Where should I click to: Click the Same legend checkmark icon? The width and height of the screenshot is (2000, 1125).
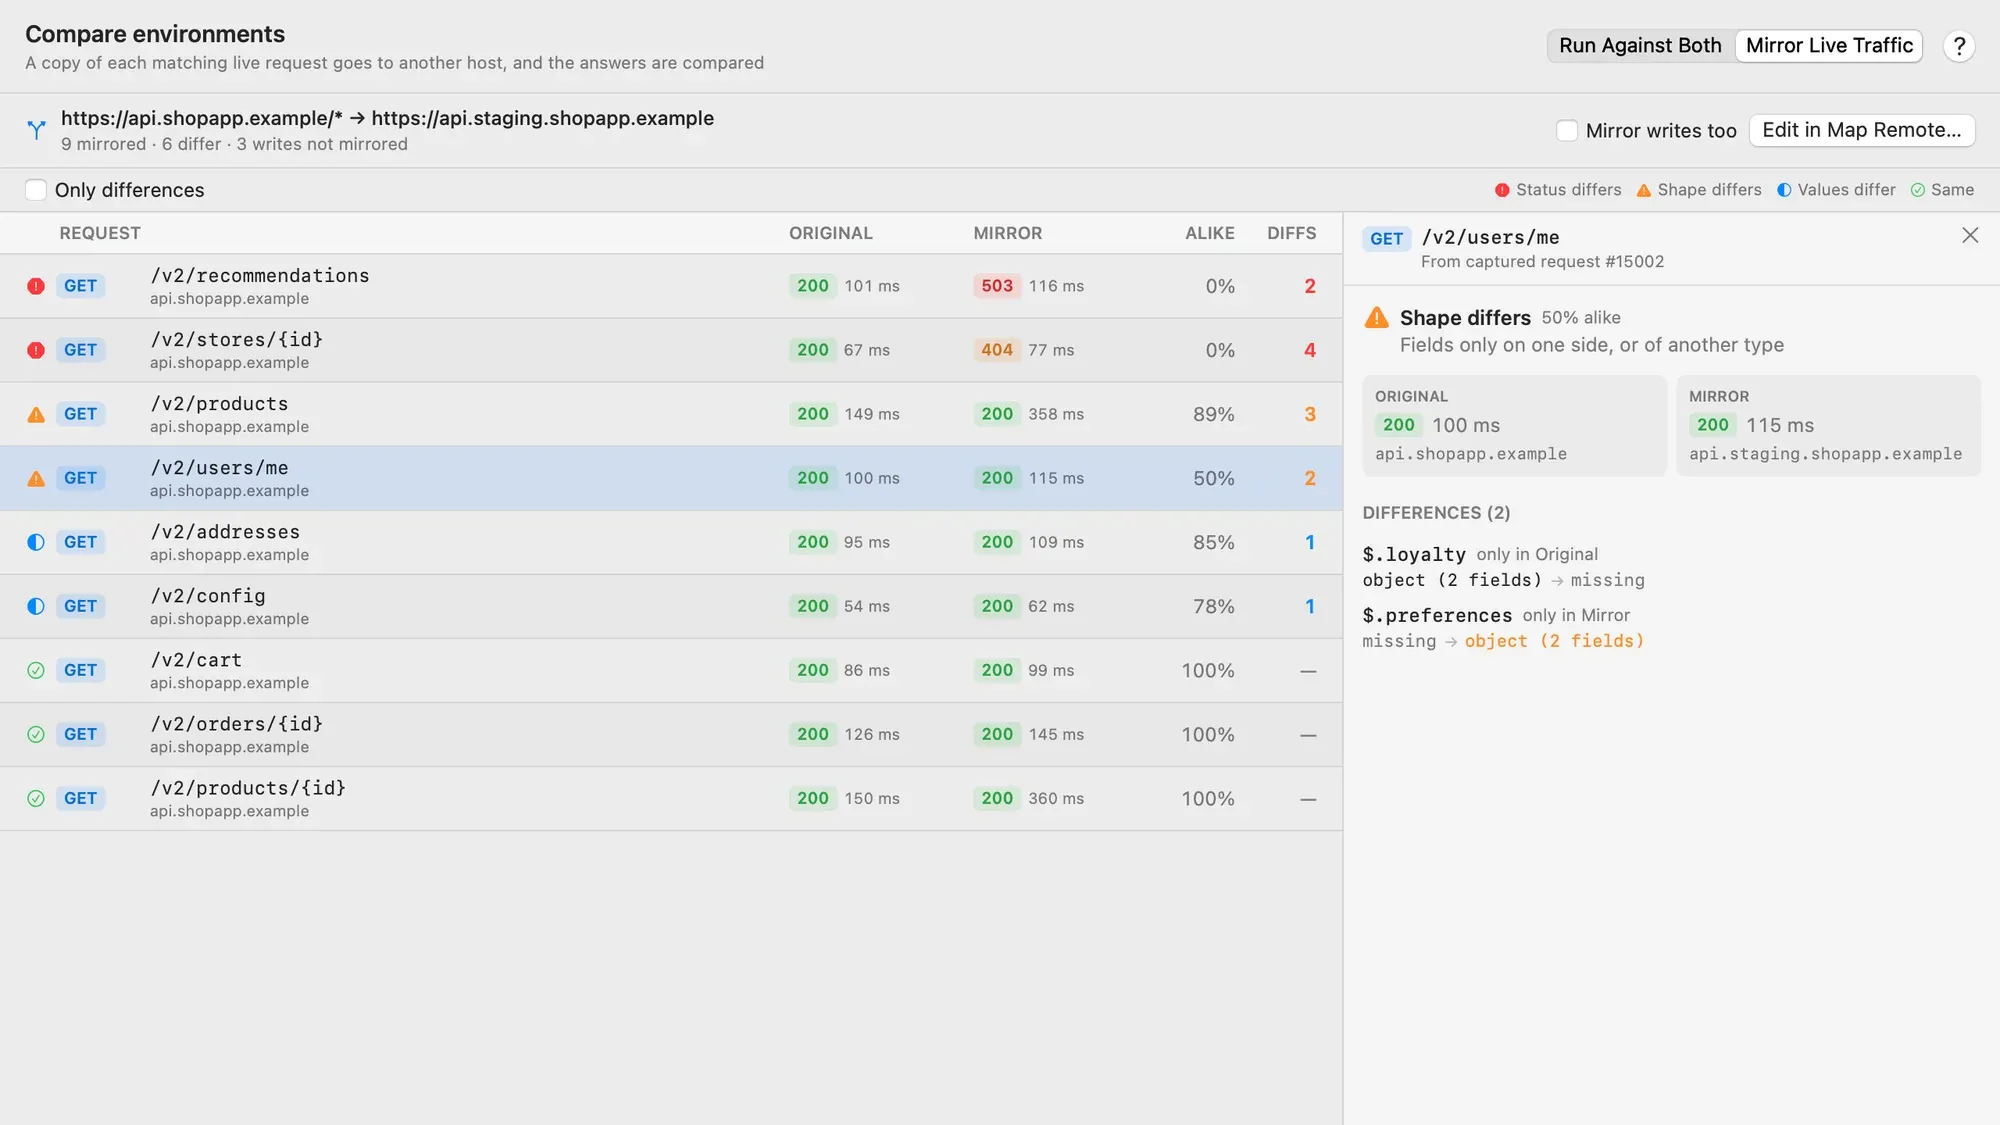[1917, 190]
